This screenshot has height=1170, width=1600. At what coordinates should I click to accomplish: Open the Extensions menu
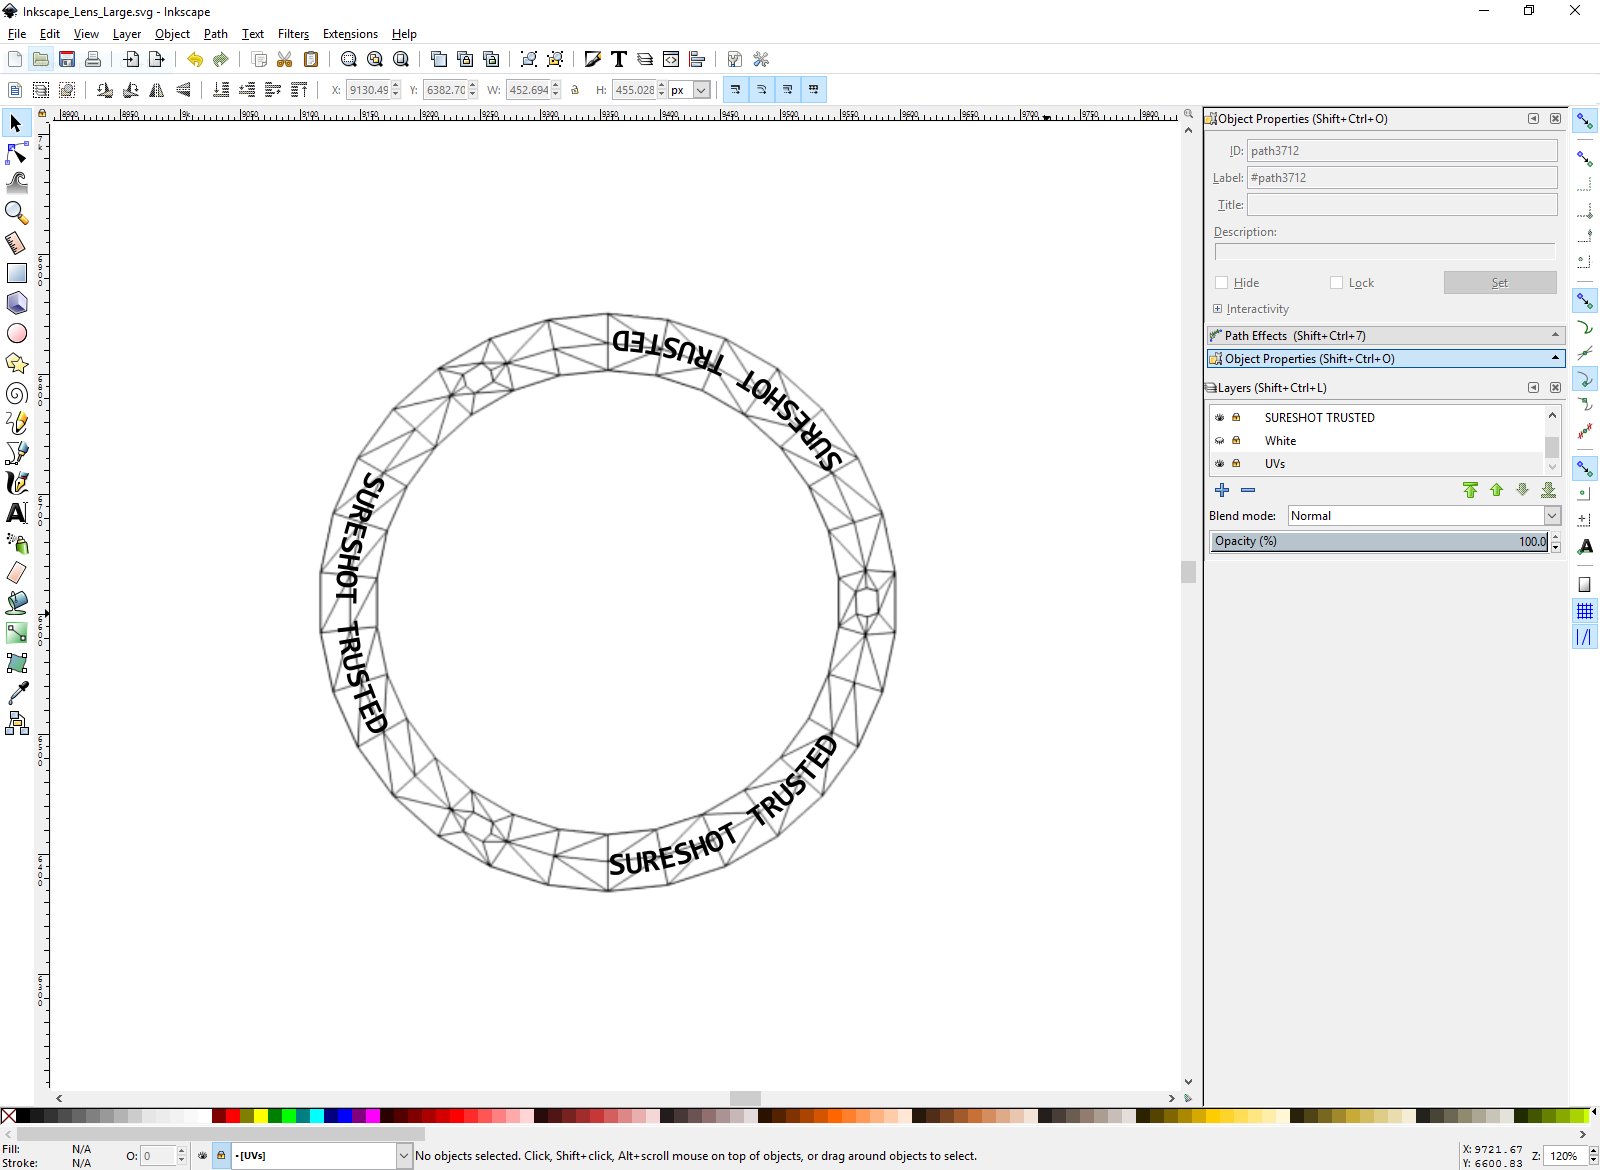tap(350, 34)
